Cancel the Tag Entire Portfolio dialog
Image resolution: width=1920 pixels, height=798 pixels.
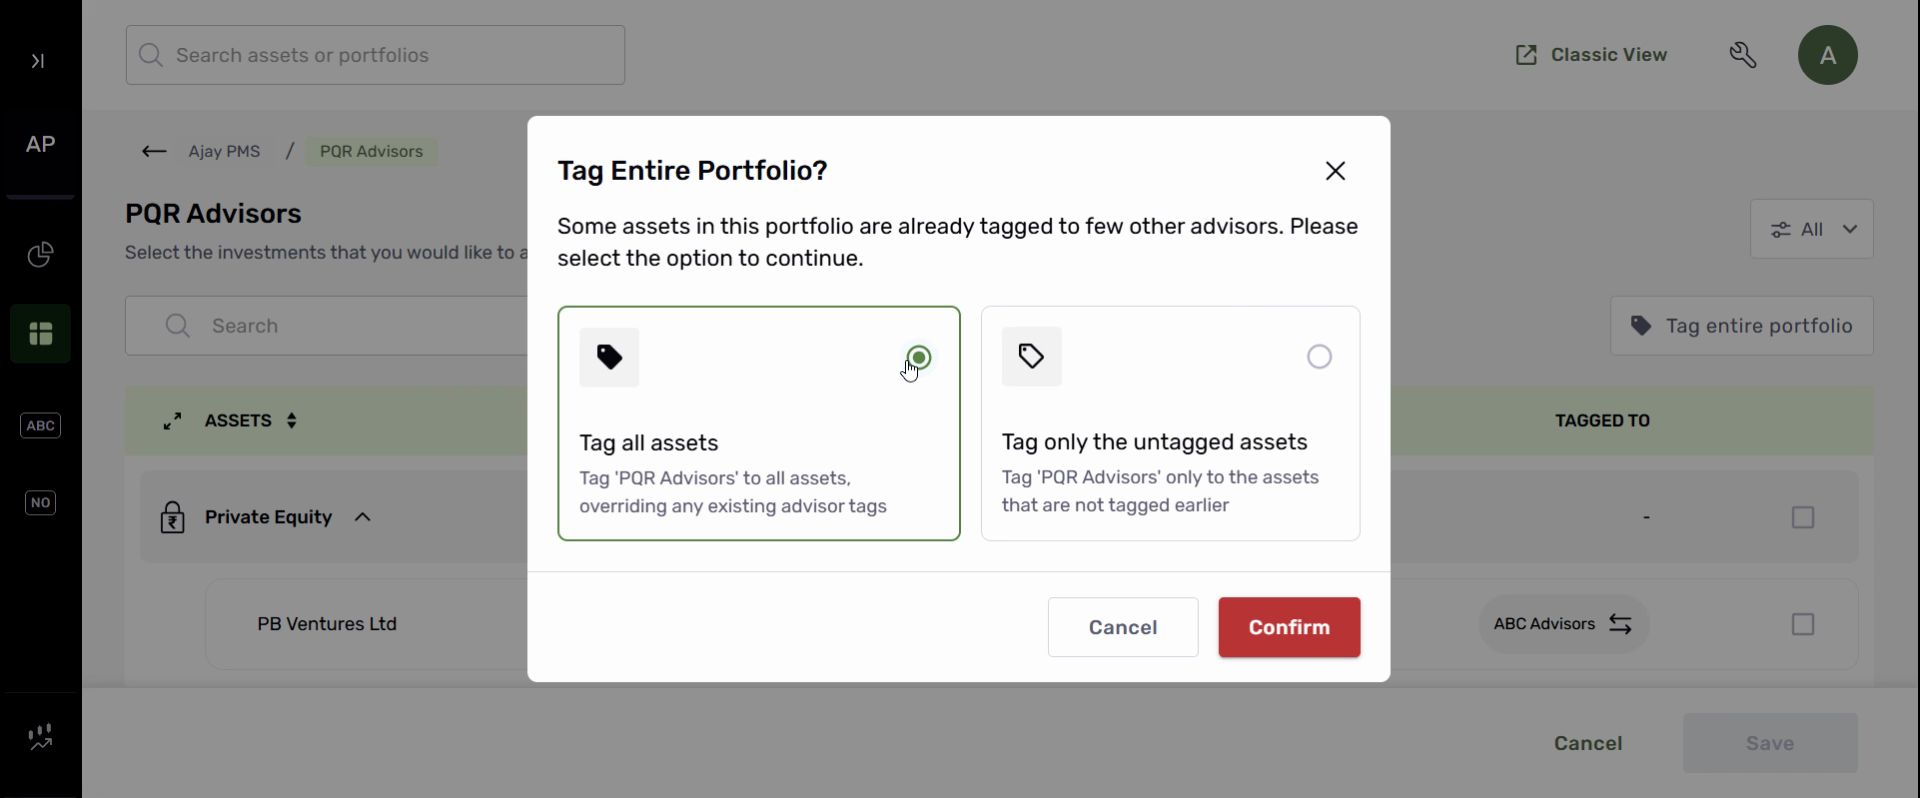1122,627
